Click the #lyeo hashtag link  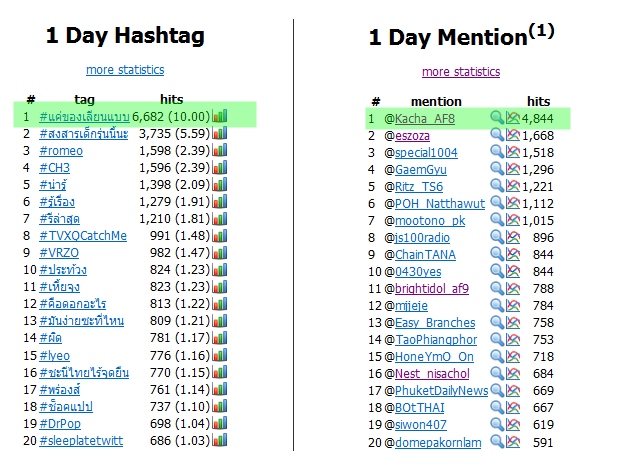click(x=55, y=355)
